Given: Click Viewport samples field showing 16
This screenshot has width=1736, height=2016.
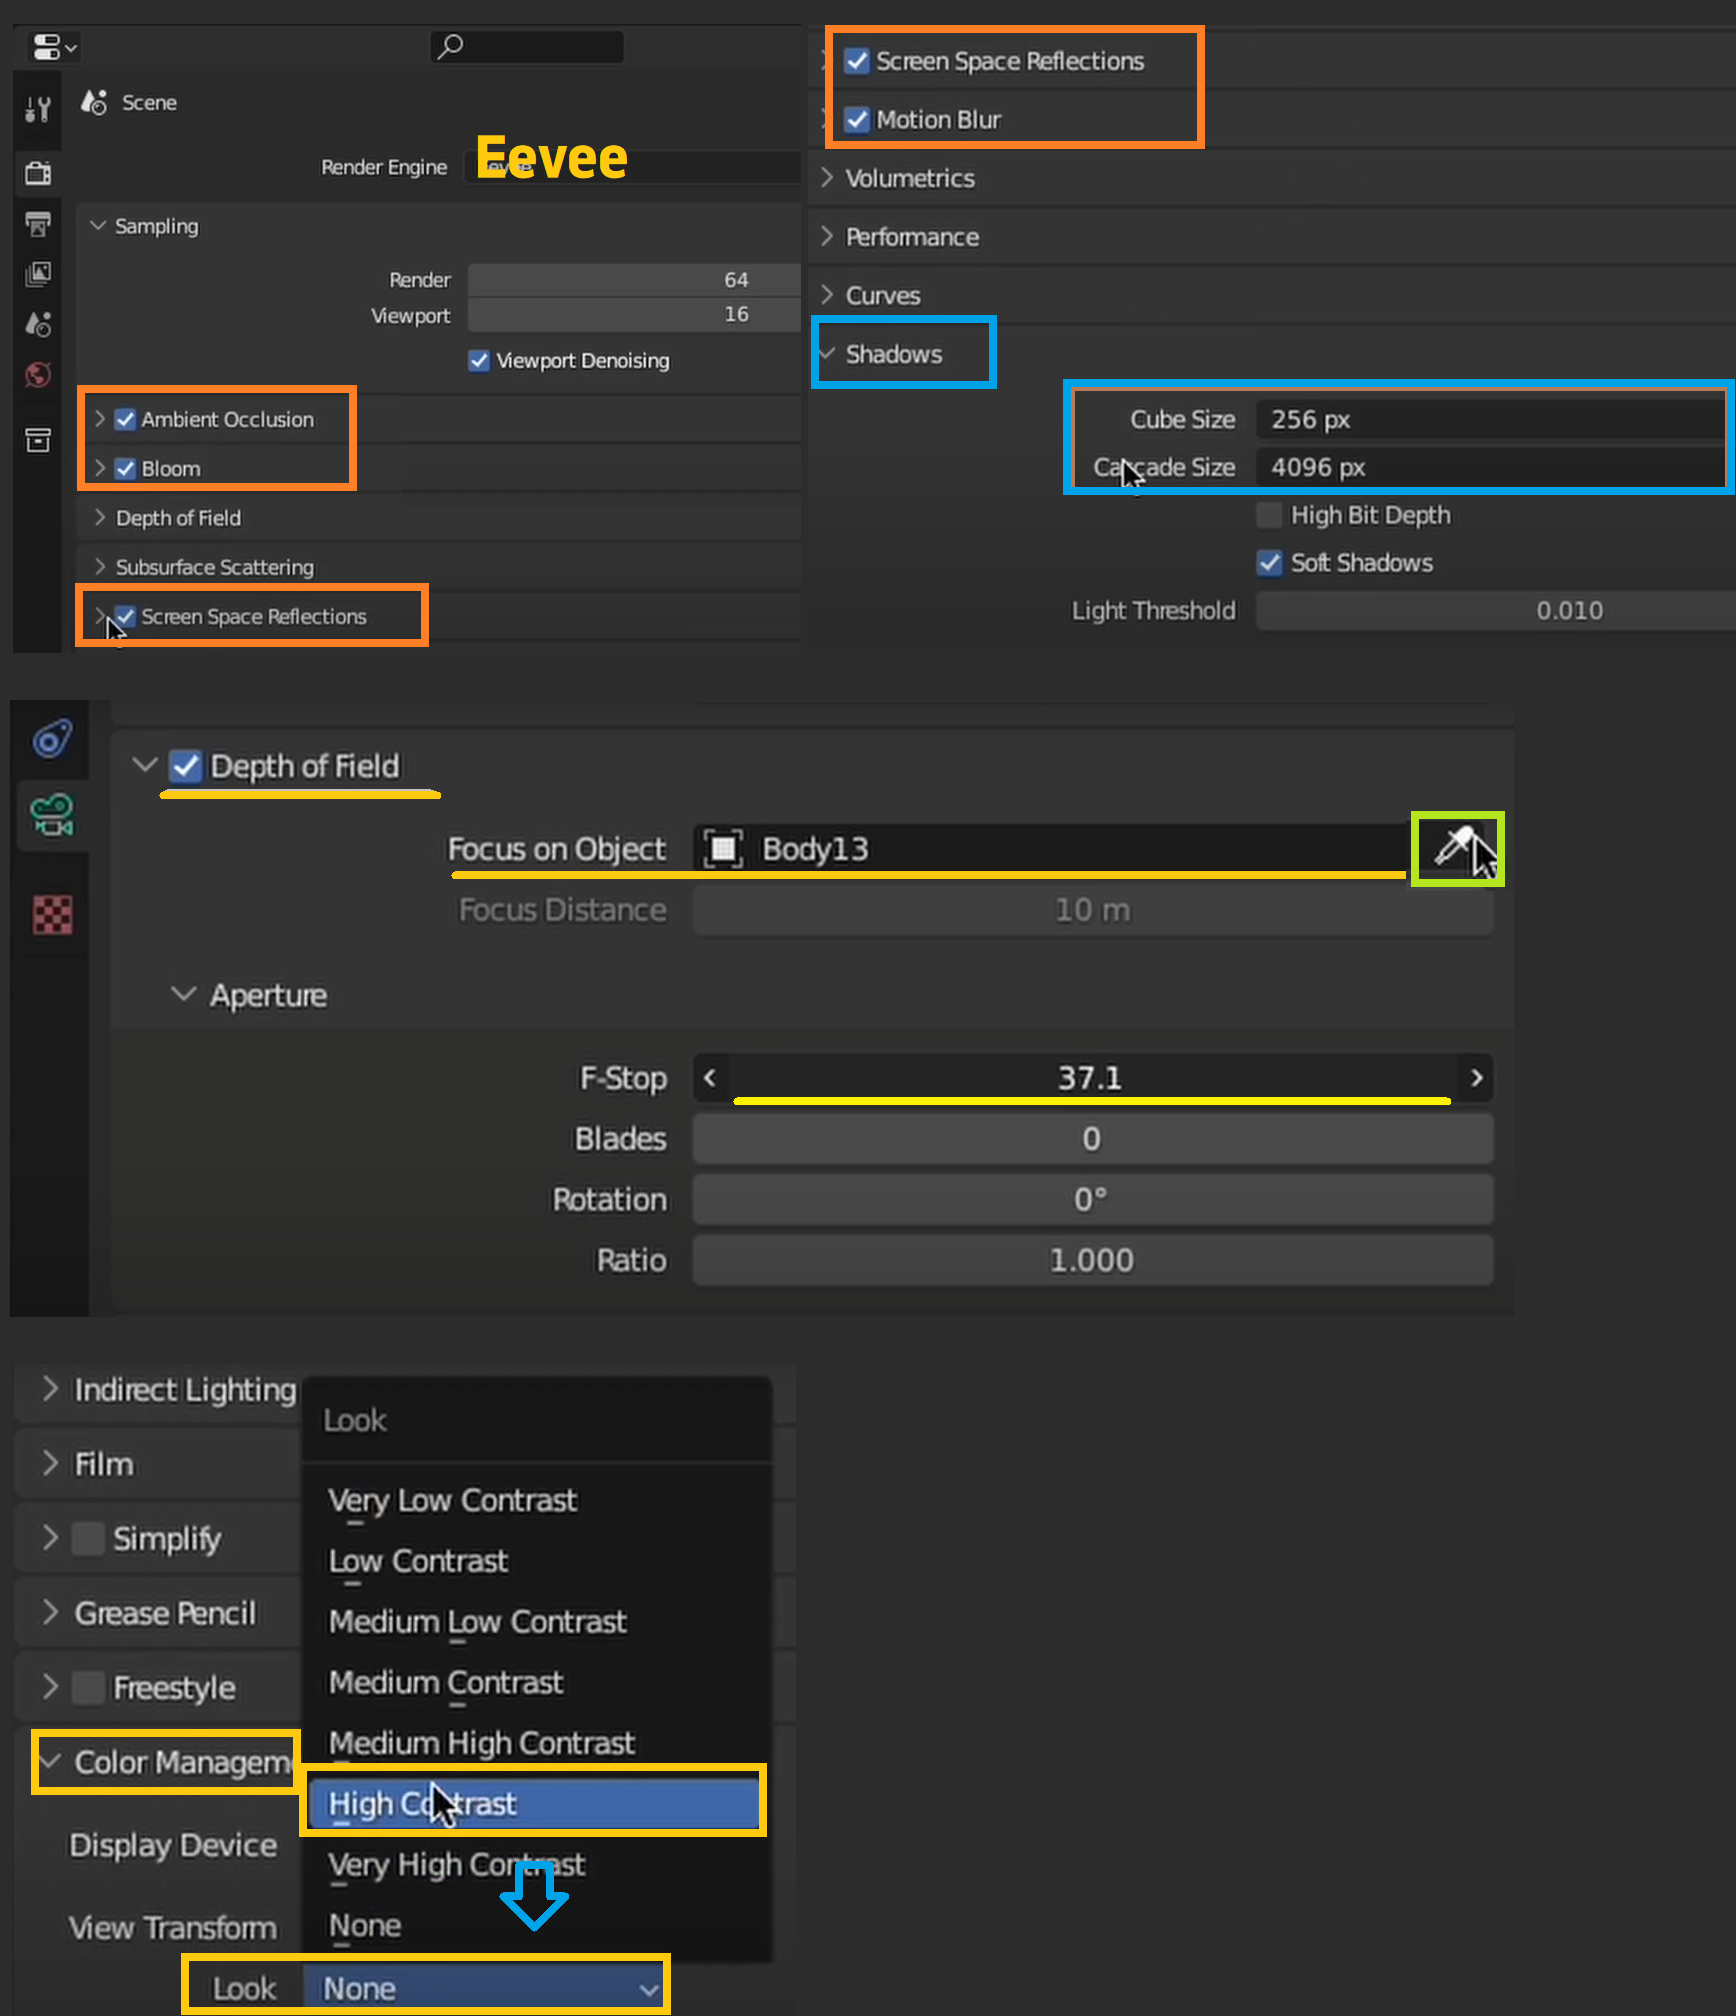Looking at the screenshot, I should pyautogui.click(x=634, y=314).
